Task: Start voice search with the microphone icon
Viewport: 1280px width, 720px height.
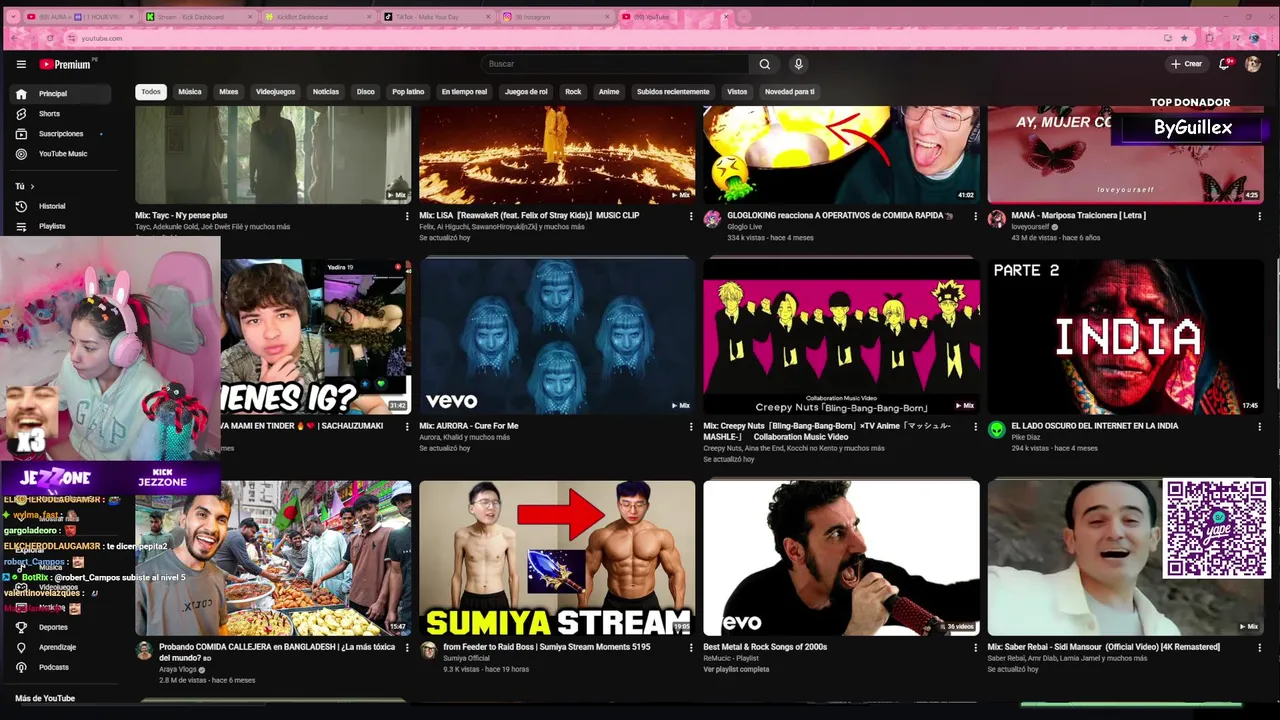Action: (x=798, y=64)
